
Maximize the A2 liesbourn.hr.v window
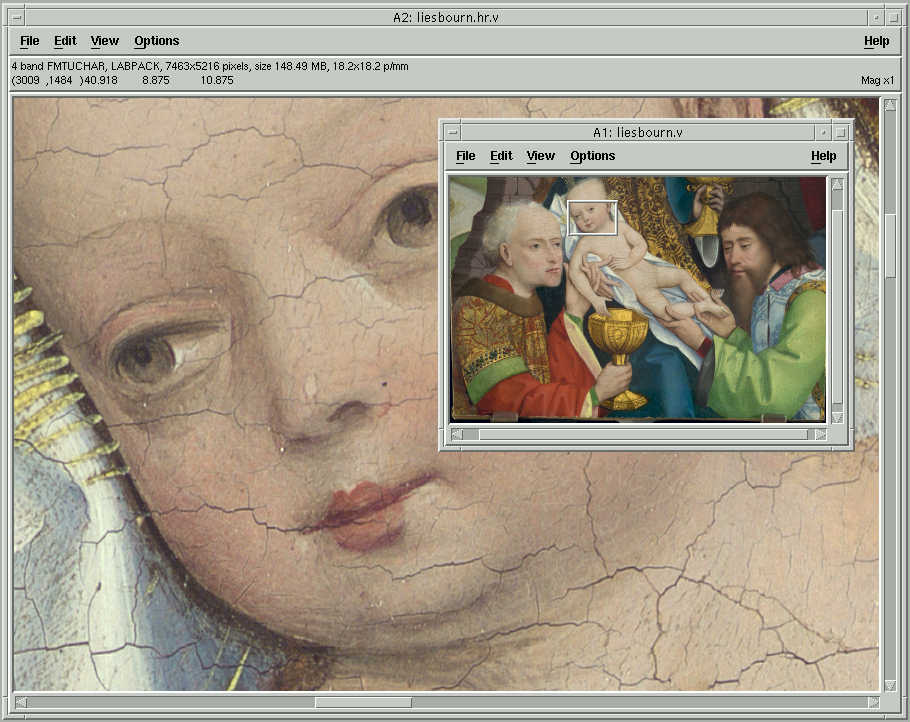tap(894, 17)
